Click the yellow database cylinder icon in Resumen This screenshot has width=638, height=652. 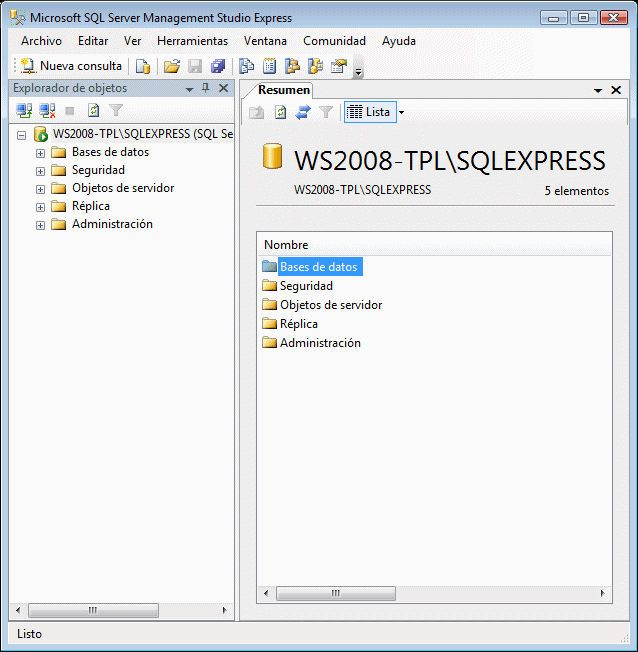272,156
